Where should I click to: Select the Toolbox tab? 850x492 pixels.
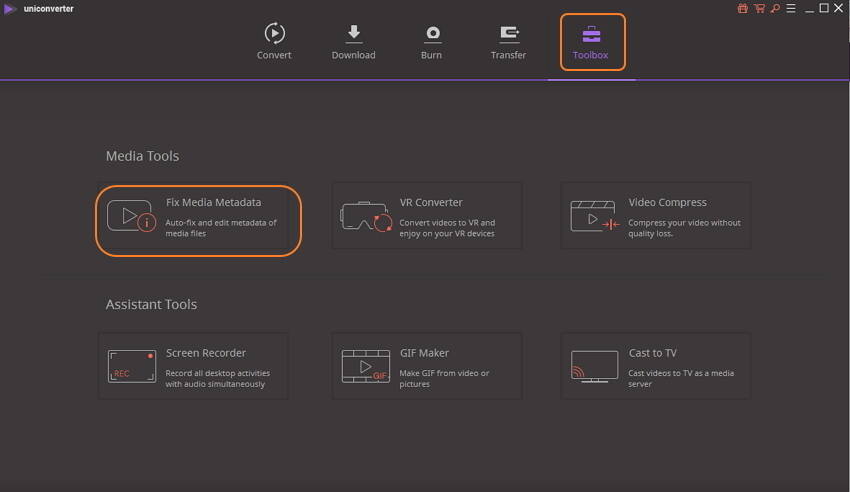pyautogui.click(x=591, y=42)
